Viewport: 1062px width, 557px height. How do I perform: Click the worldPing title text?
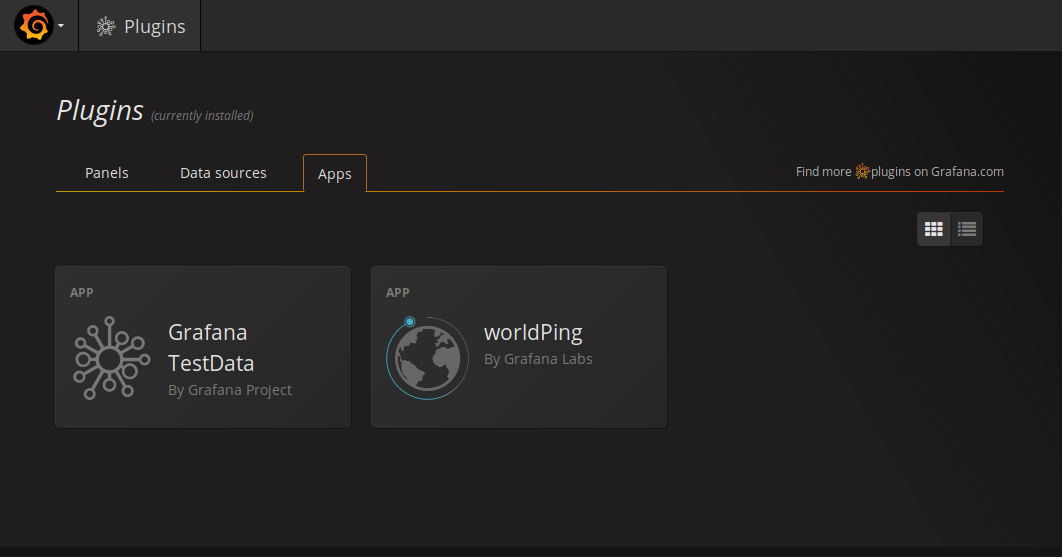coord(533,333)
